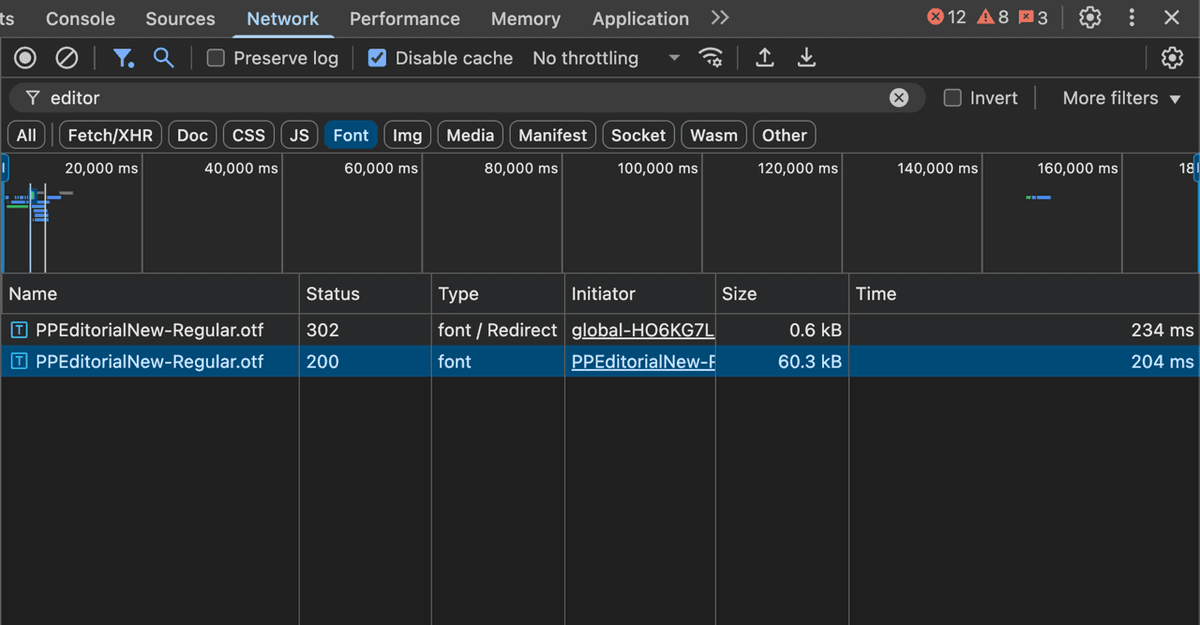Viewport: 1200px width, 625px height.
Task: Click the 3 issues counter
Action: point(1033,17)
